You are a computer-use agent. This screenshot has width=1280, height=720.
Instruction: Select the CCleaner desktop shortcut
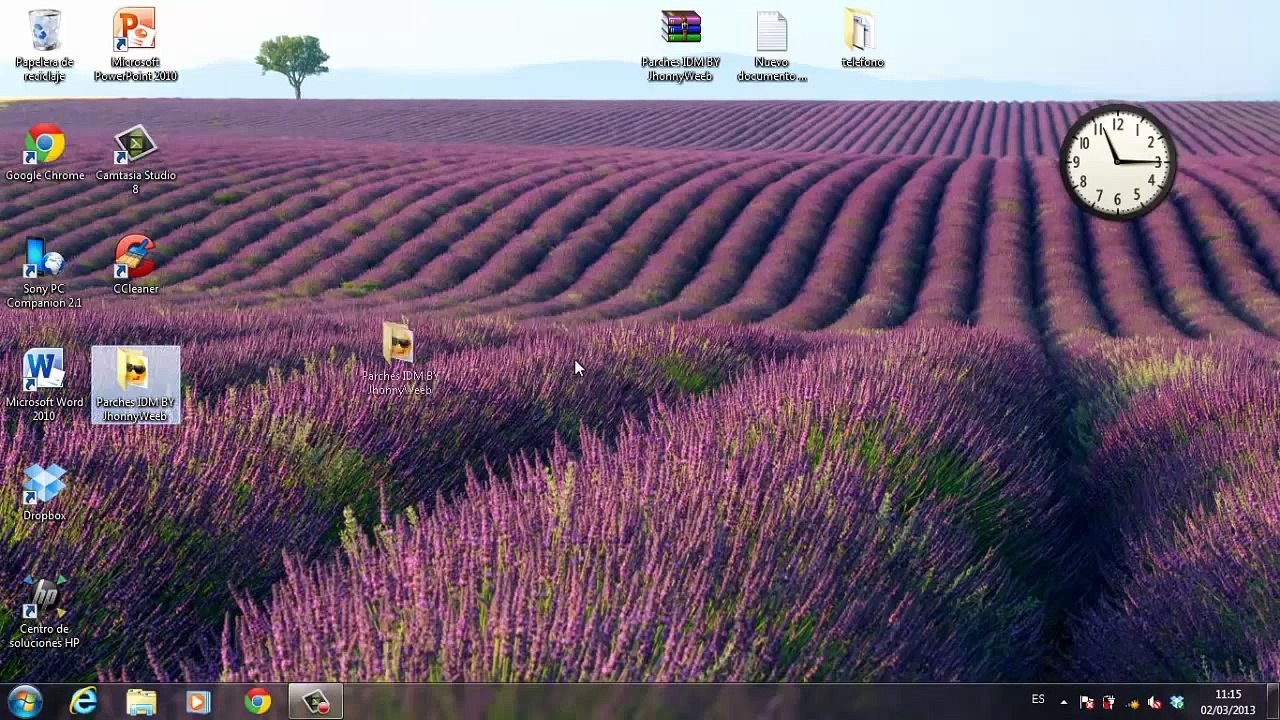point(135,265)
